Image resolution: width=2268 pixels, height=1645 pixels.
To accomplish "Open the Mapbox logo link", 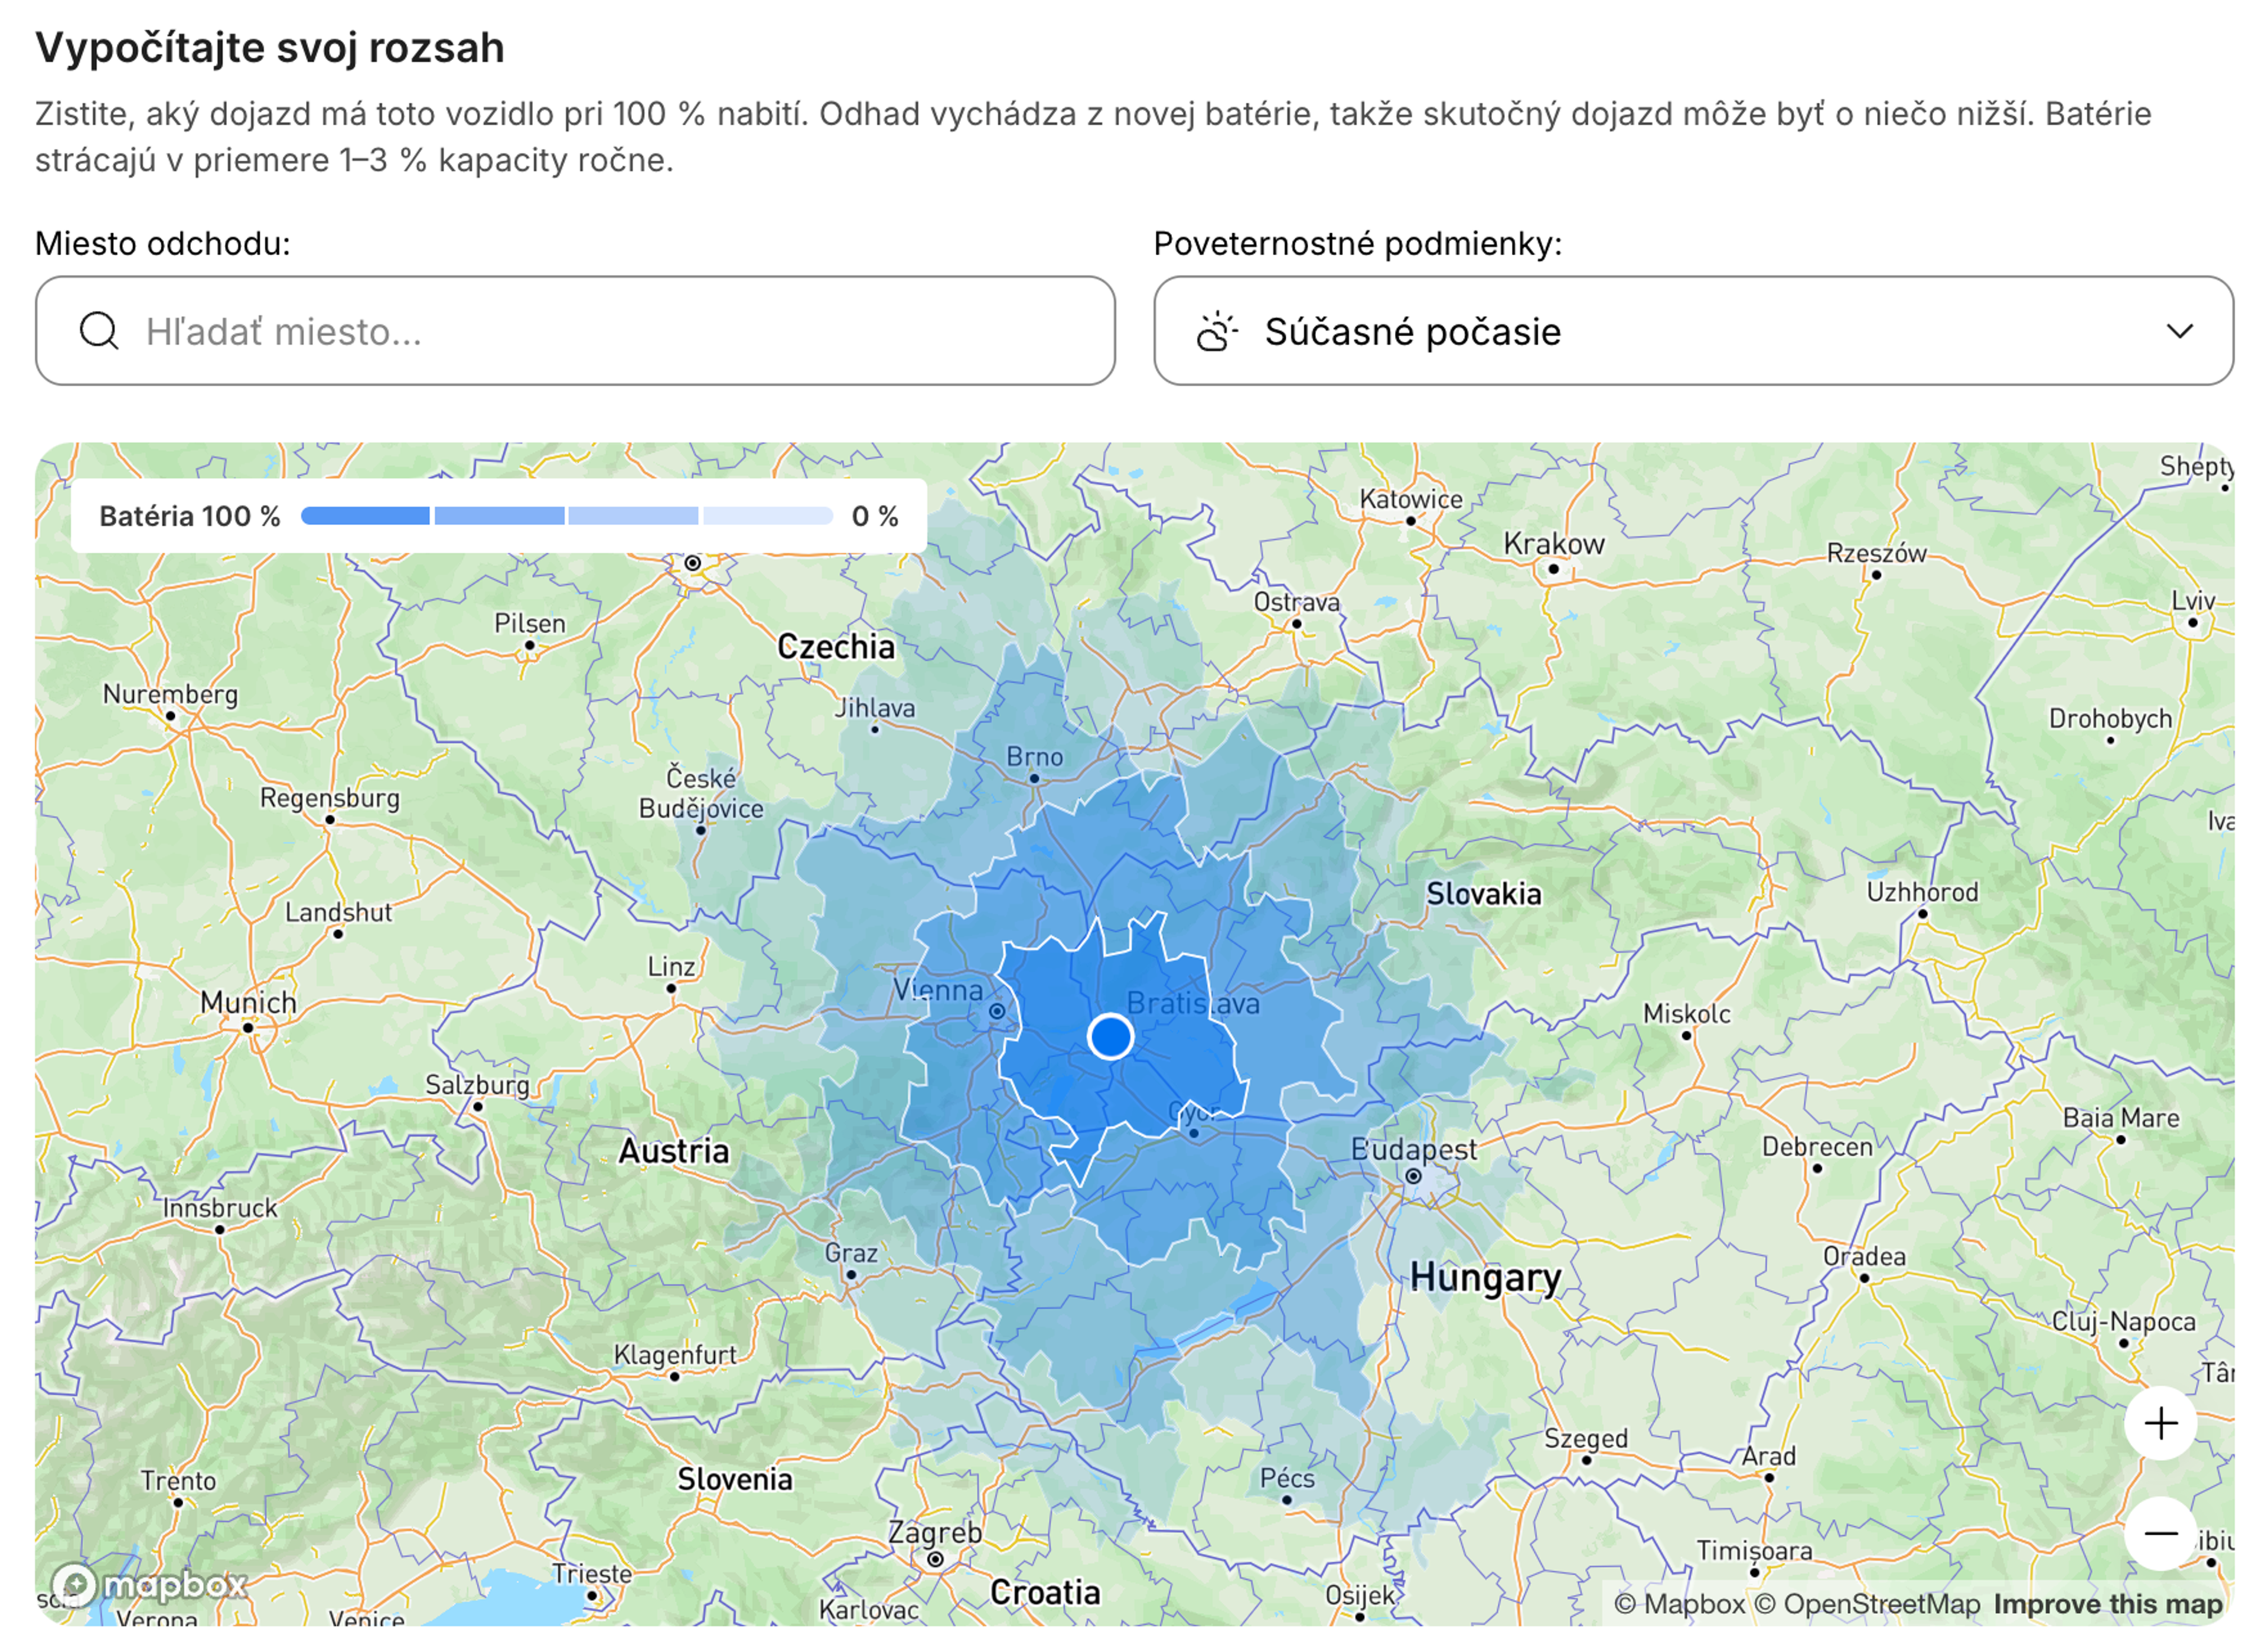I will coord(149,1585).
